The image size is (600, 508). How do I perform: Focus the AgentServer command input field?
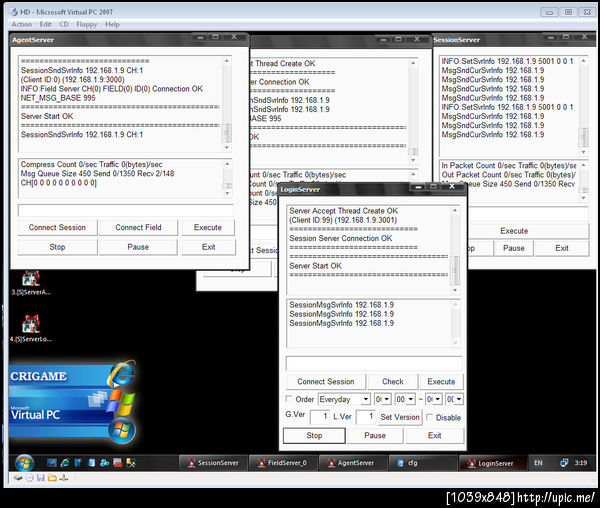click(x=126, y=210)
